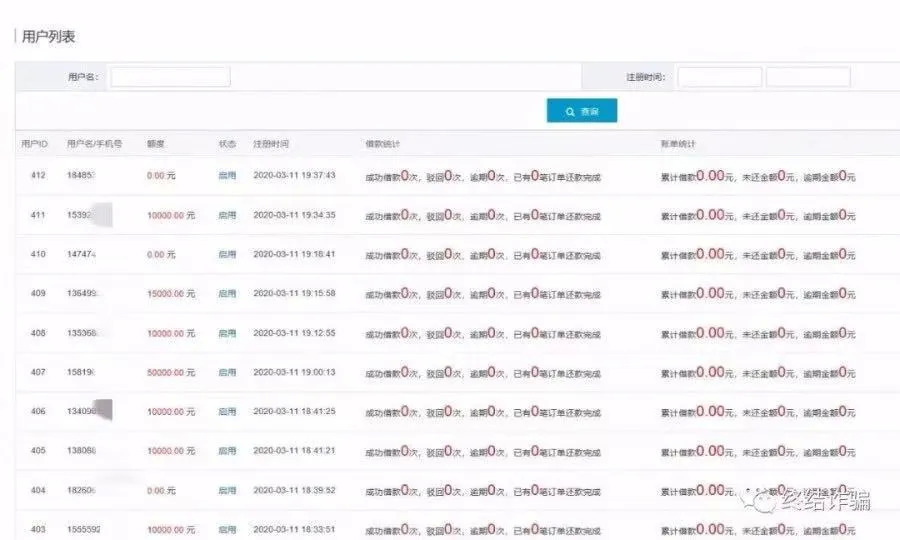This screenshot has height=540, width=900.
Task: Click timestamp 2020-03-11 18:41:21
Action: (294, 450)
